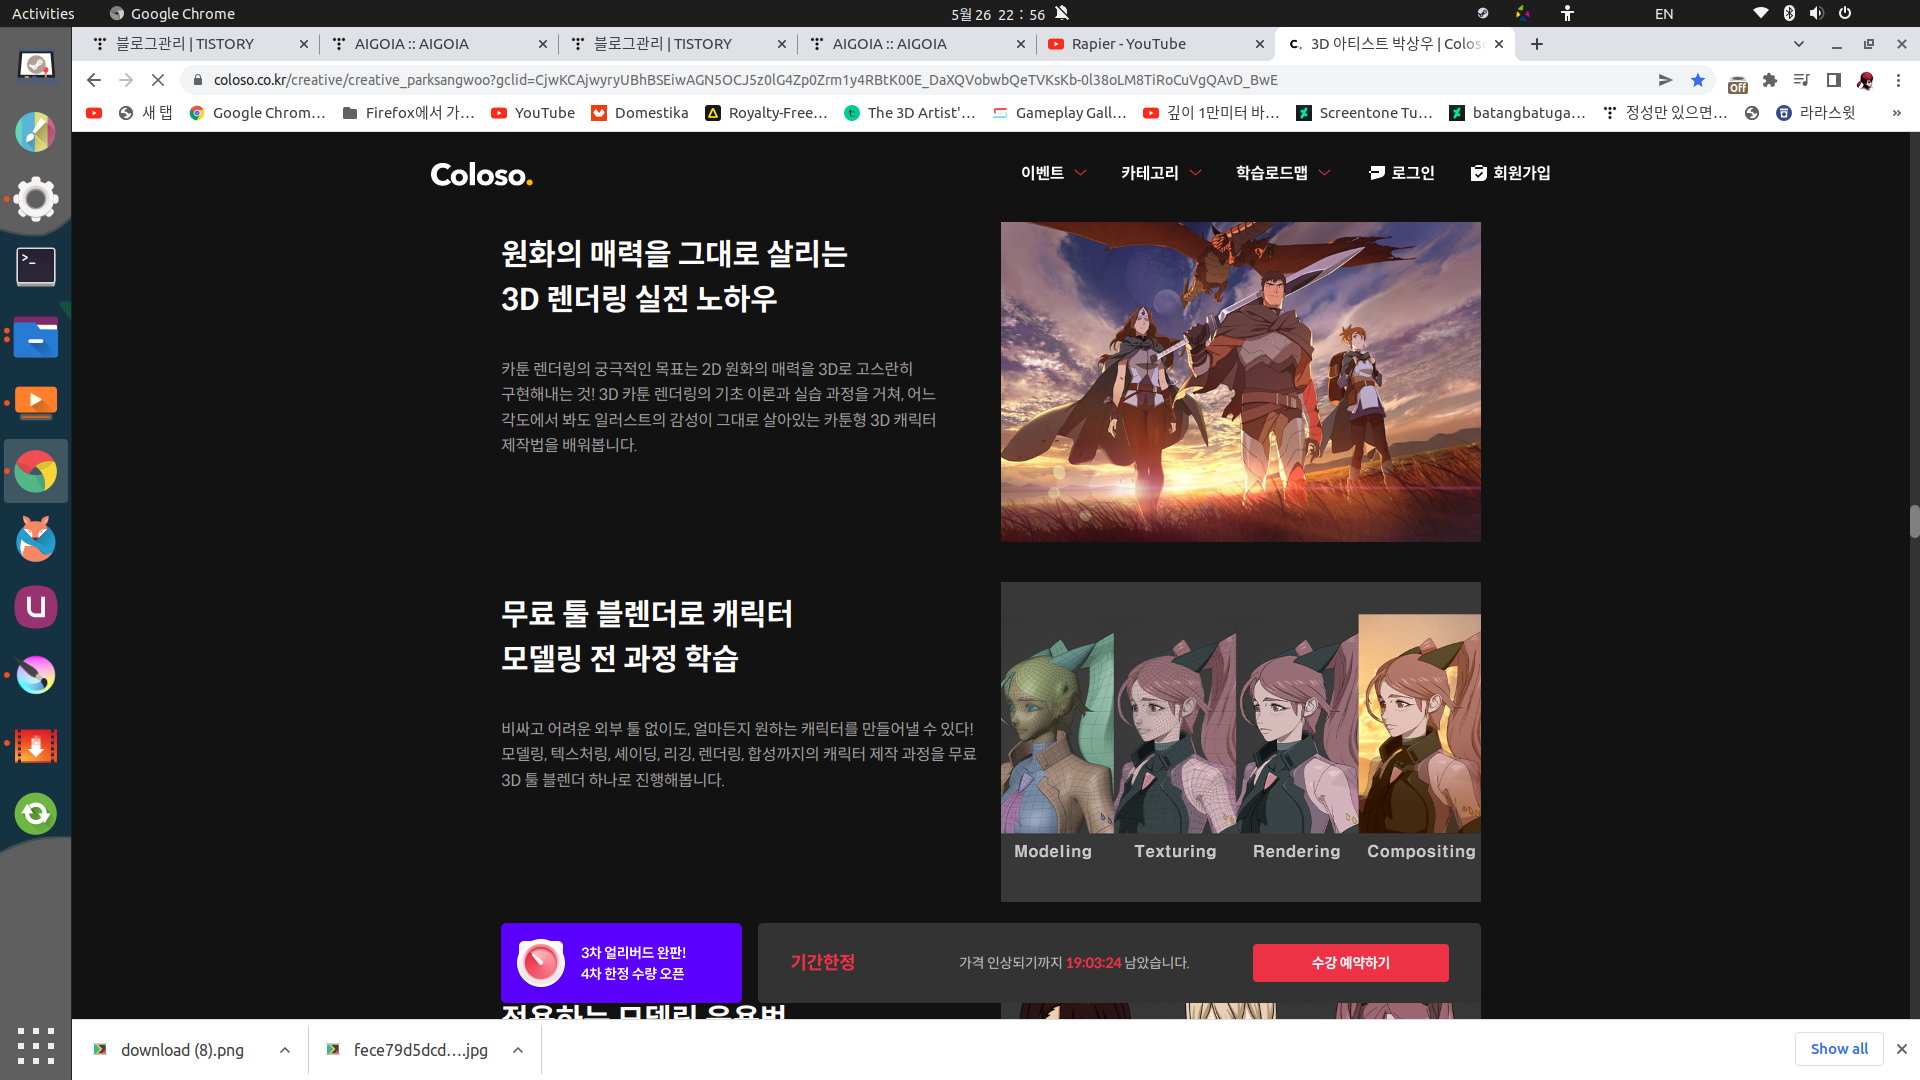This screenshot has height=1080, width=1920.
Task: Expand the 카테고리 dropdown menu
Action: (1160, 173)
